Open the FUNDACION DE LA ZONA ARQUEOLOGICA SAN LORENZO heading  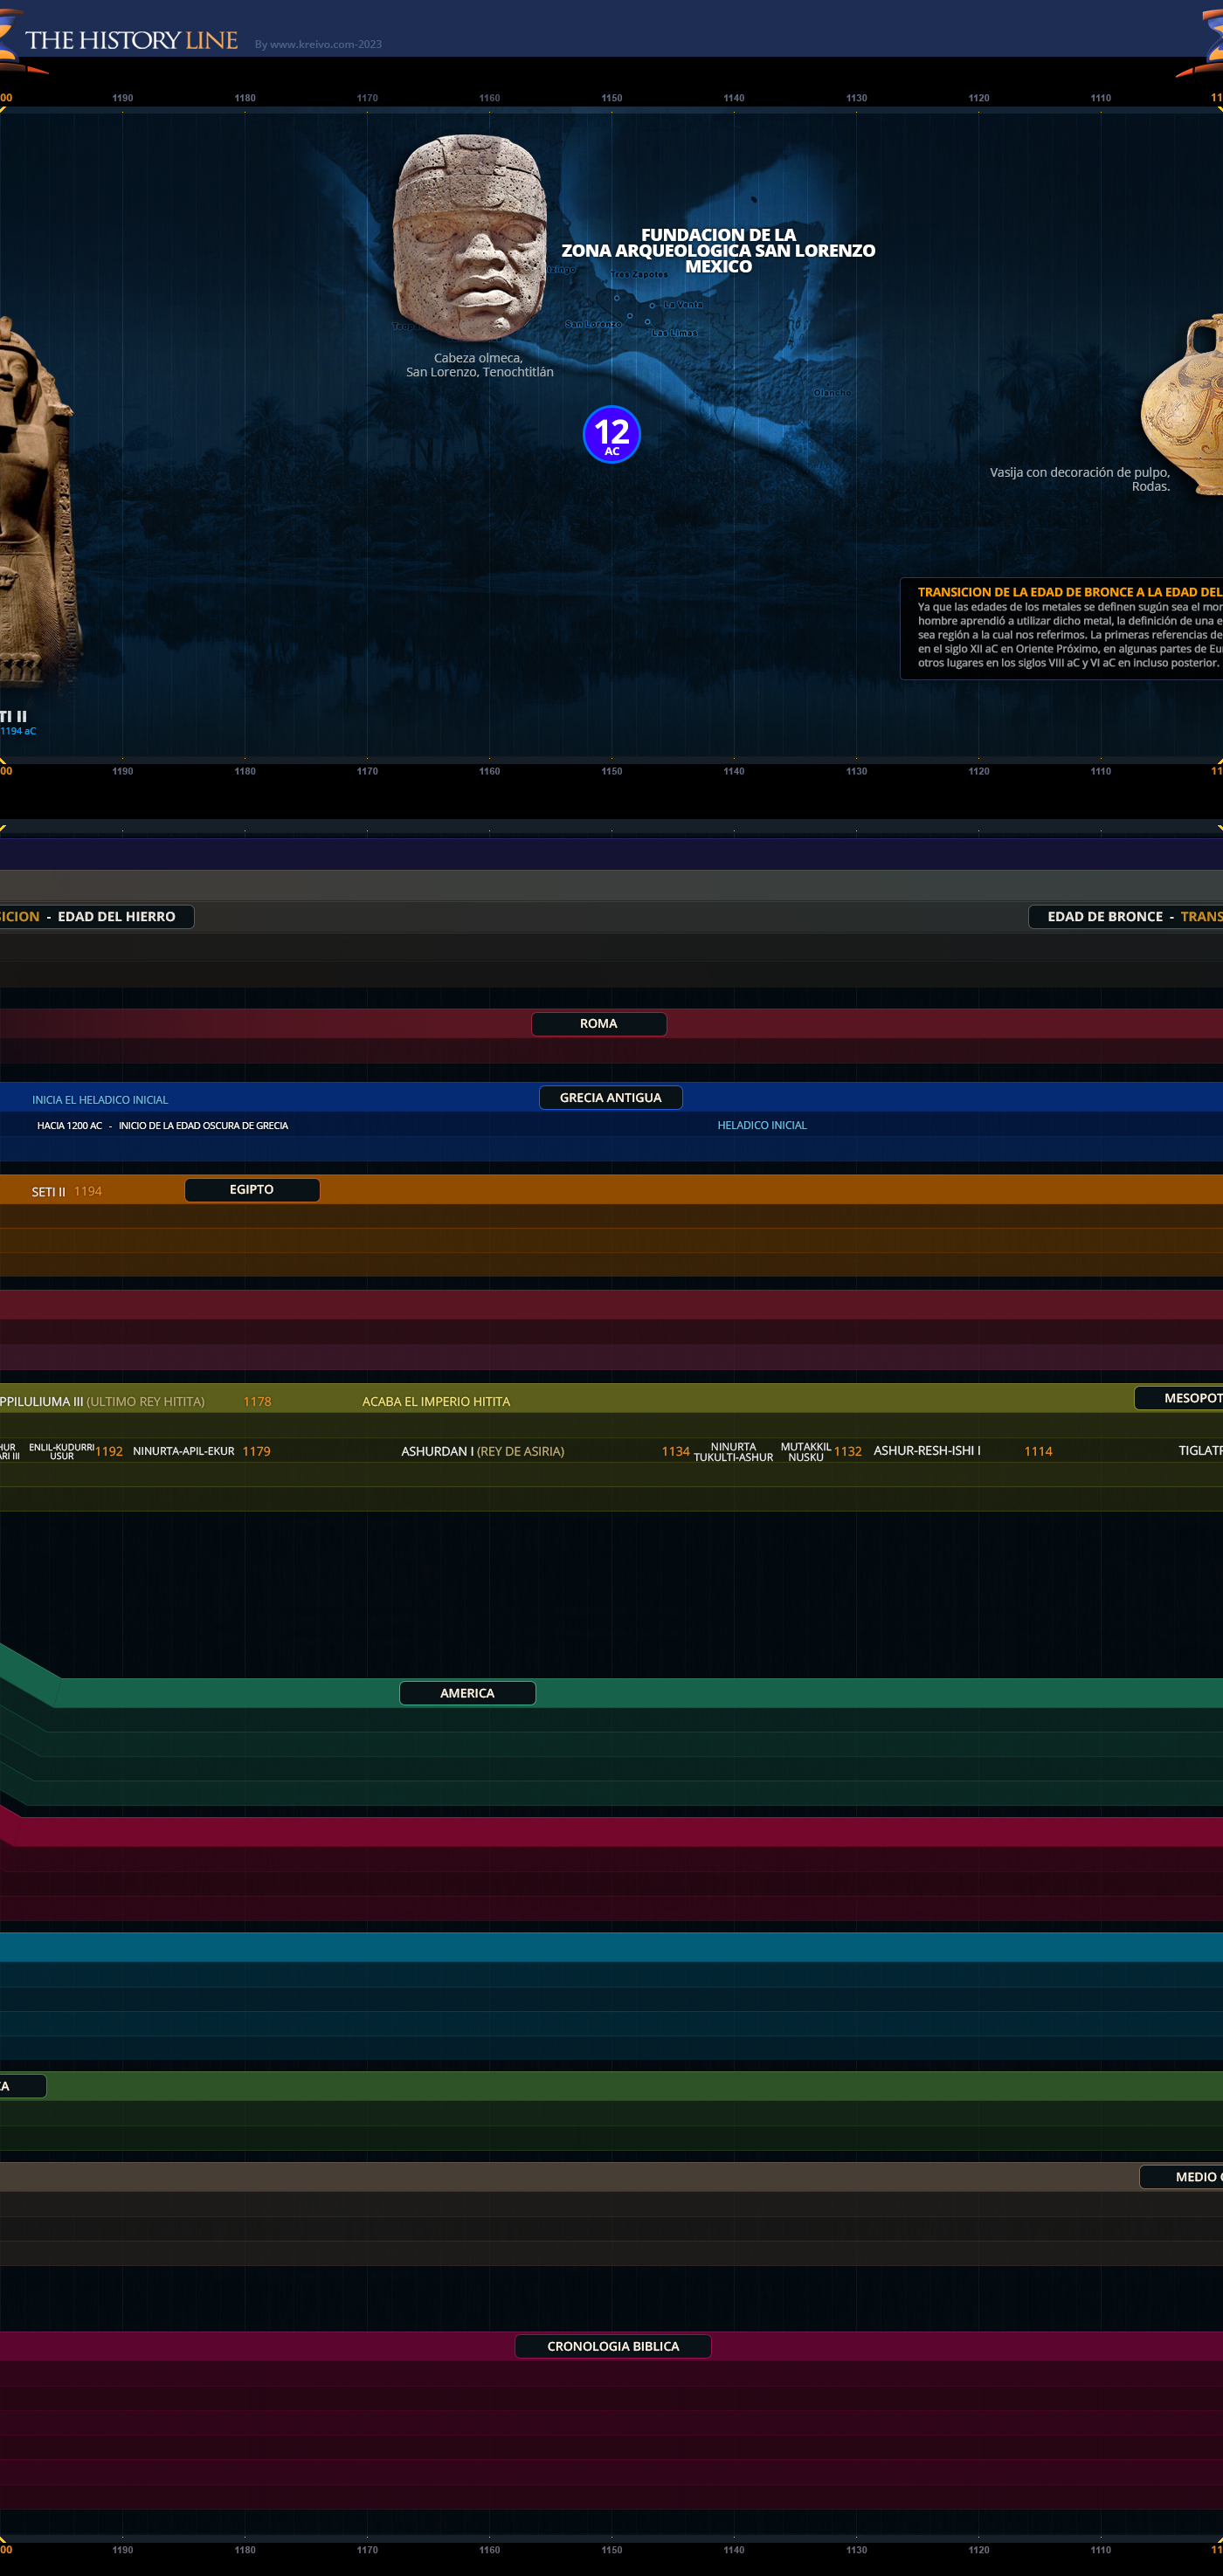click(718, 250)
